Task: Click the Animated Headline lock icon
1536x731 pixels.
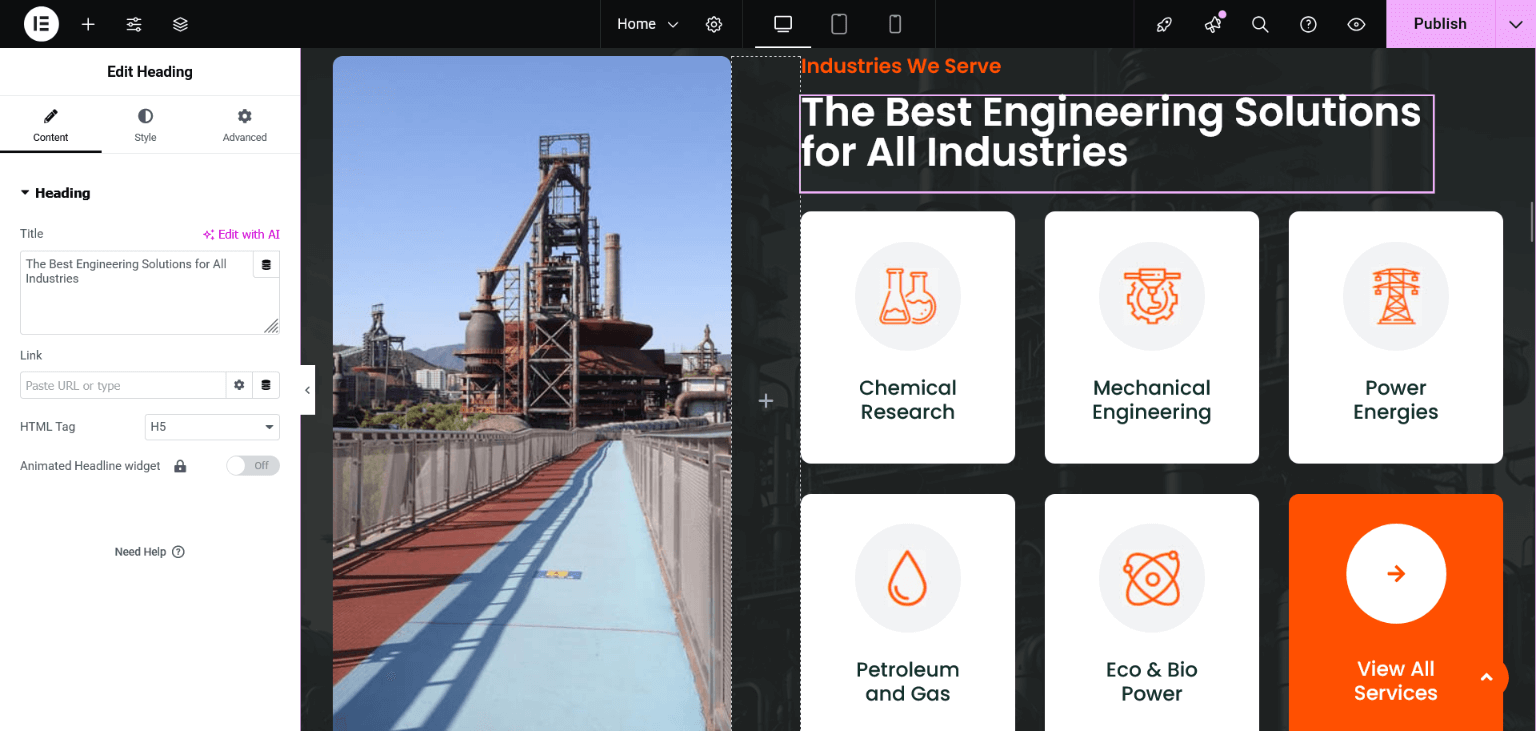Action: point(180,466)
